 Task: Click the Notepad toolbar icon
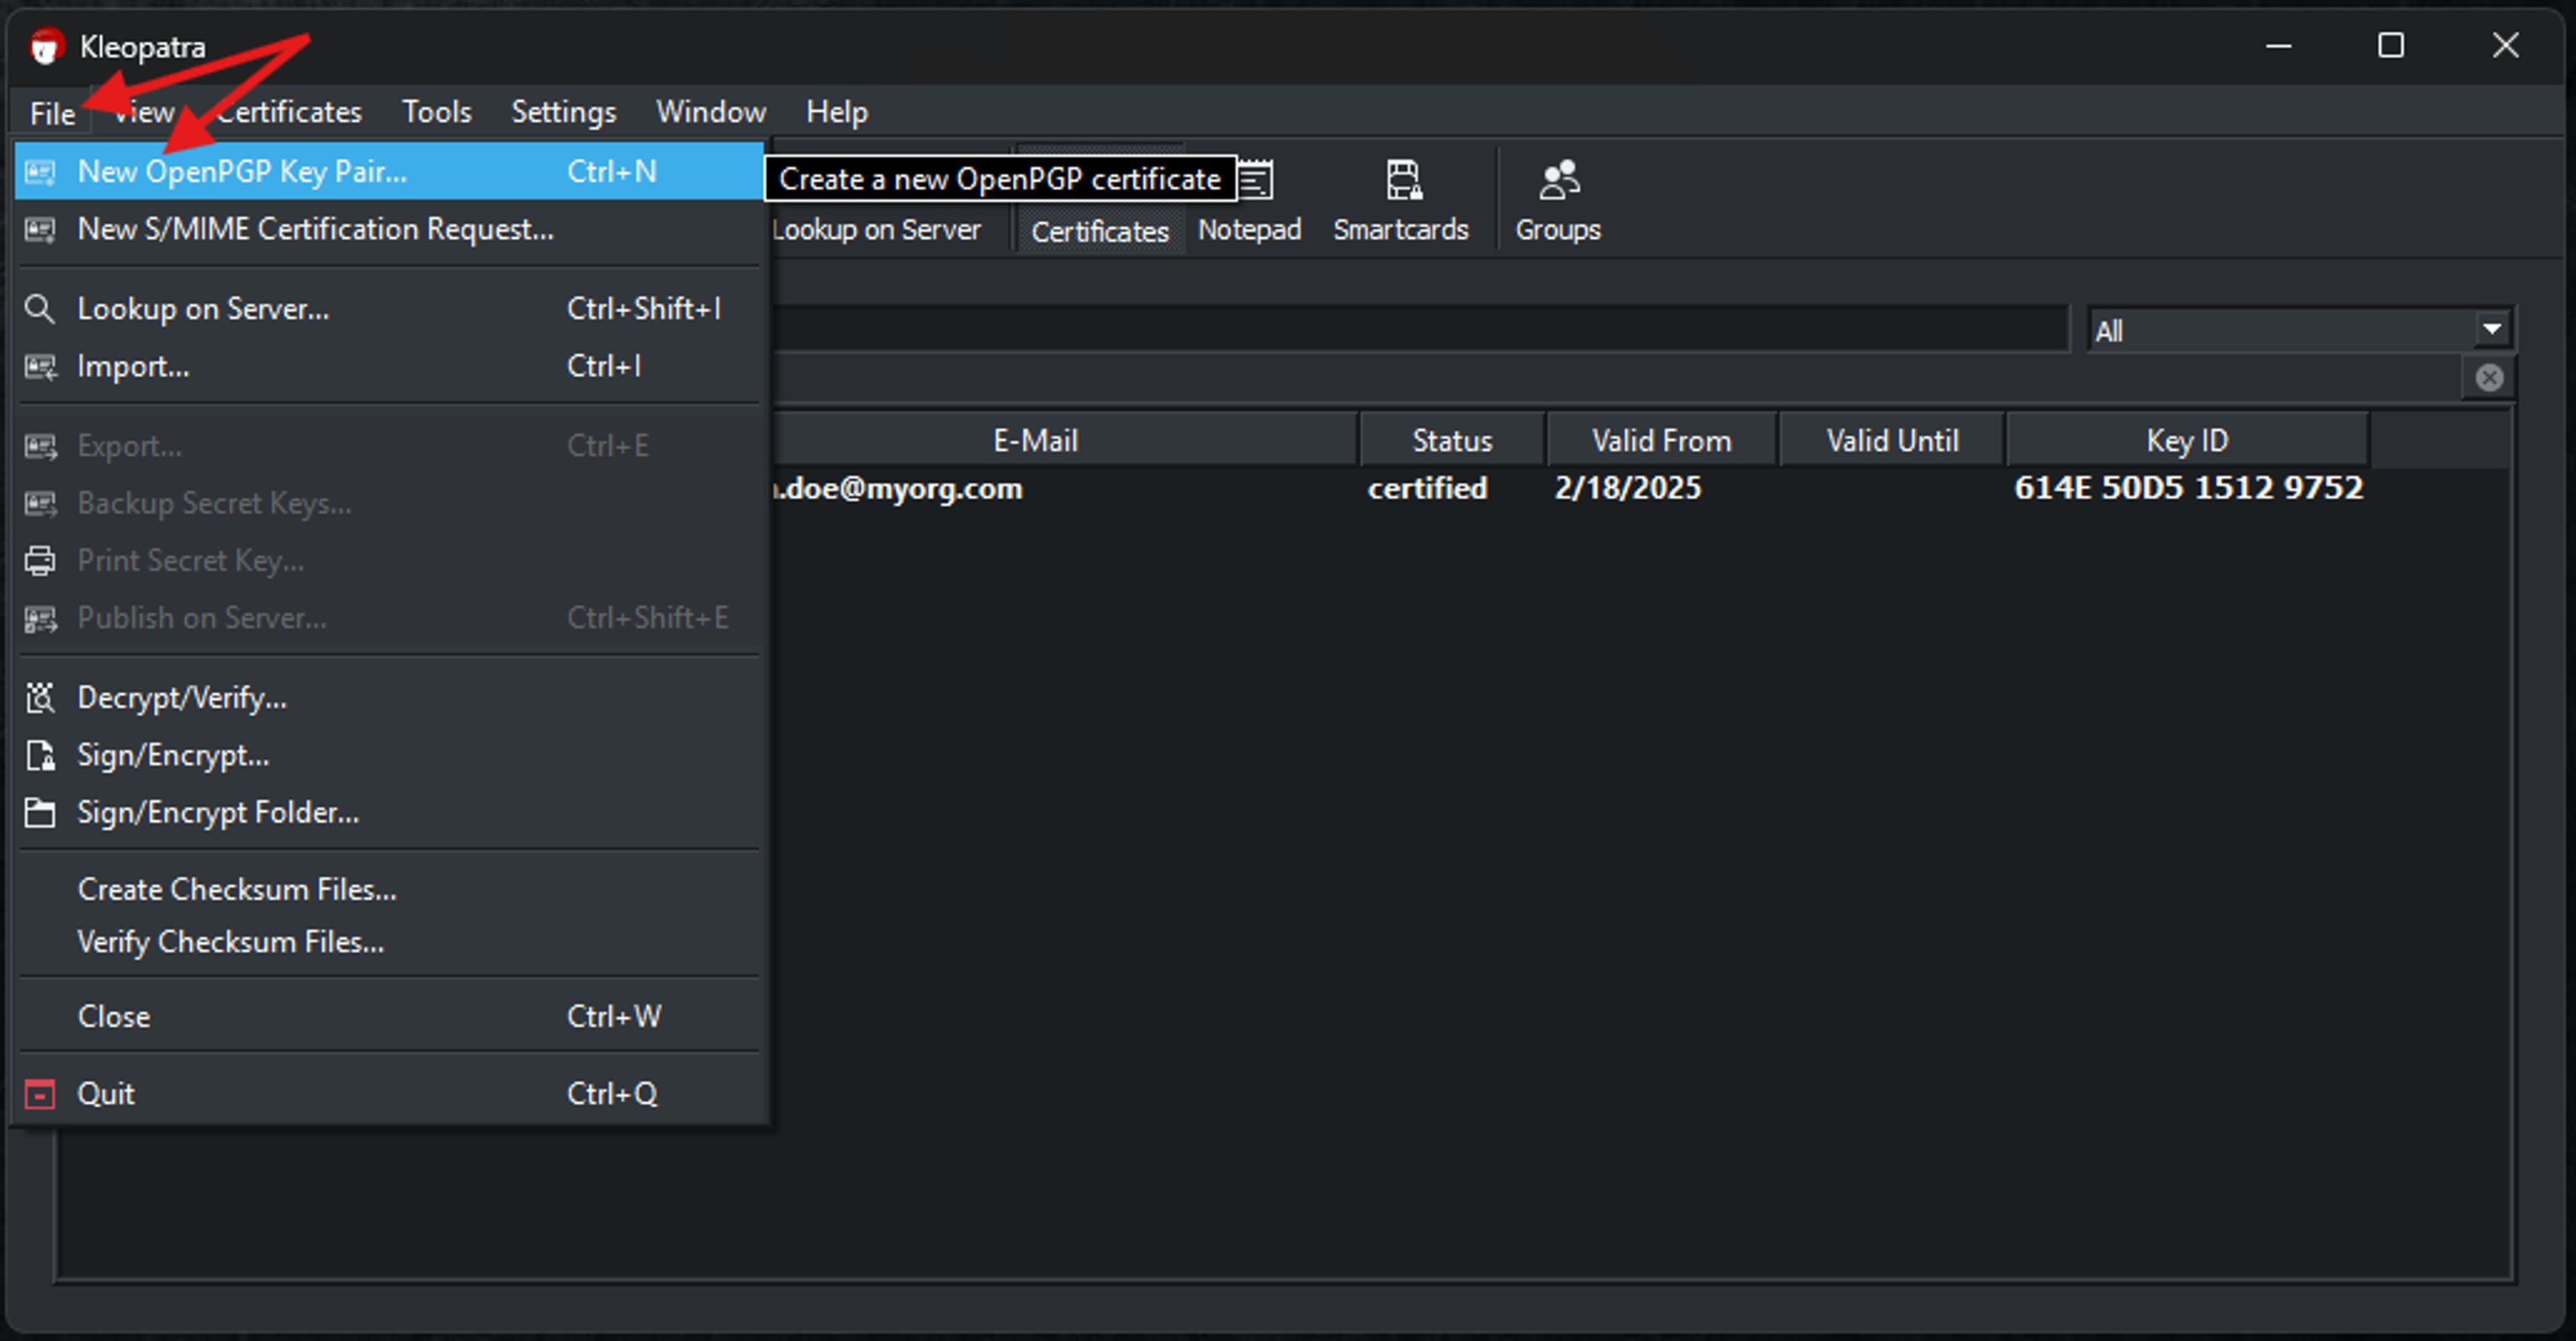1255,181
